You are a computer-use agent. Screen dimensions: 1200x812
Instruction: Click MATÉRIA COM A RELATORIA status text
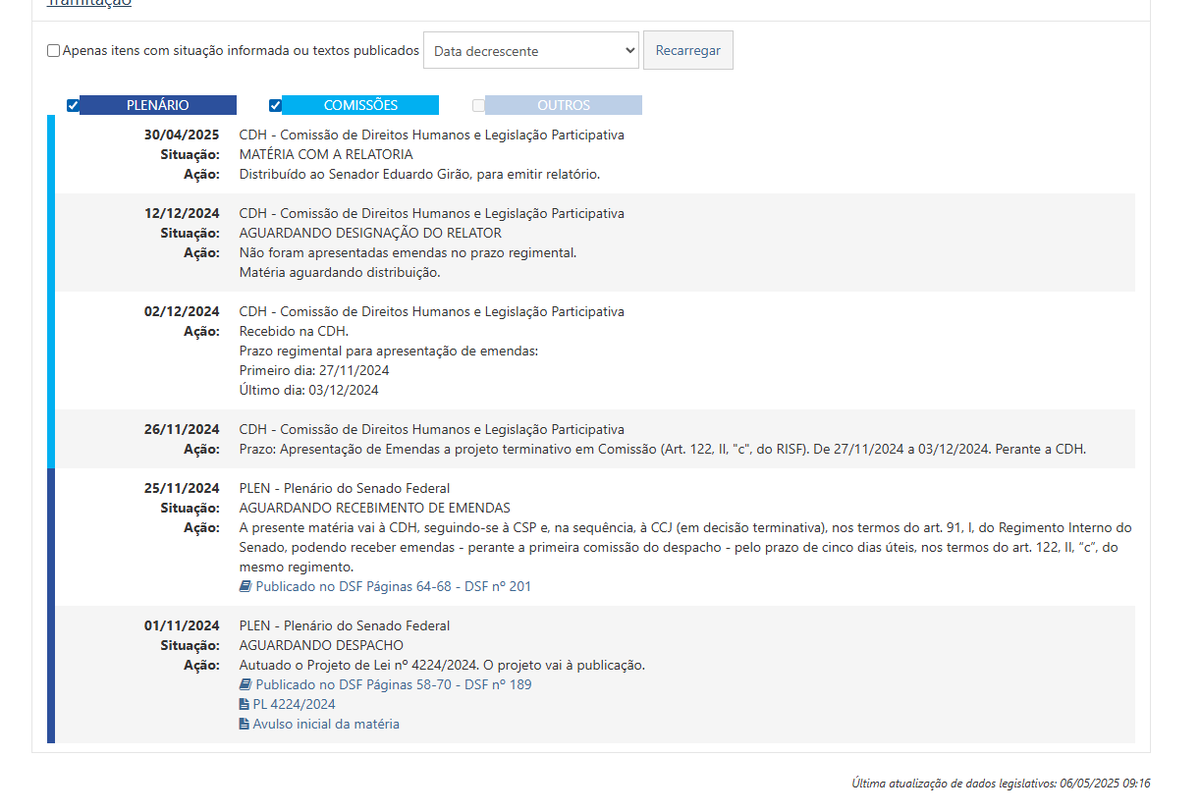coord(326,155)
